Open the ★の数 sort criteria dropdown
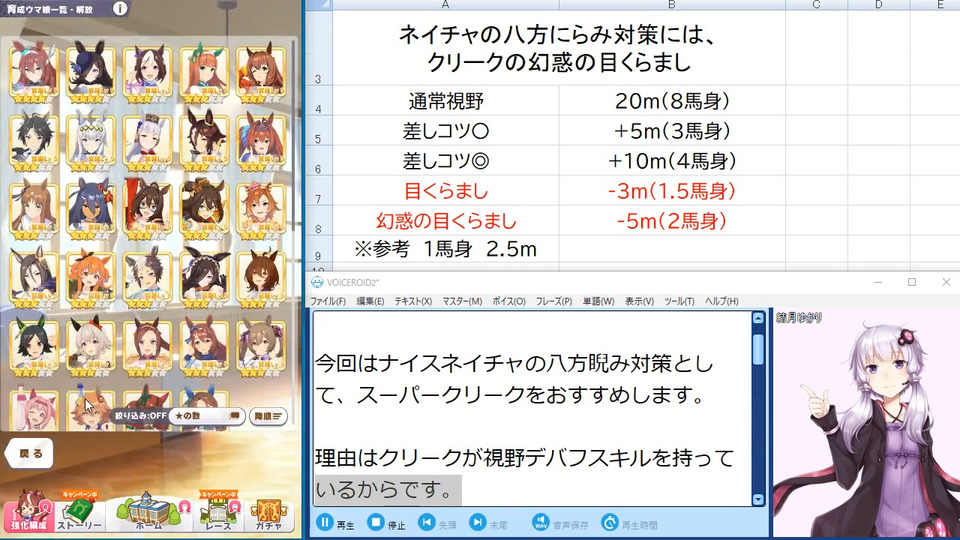 [207, 416]
